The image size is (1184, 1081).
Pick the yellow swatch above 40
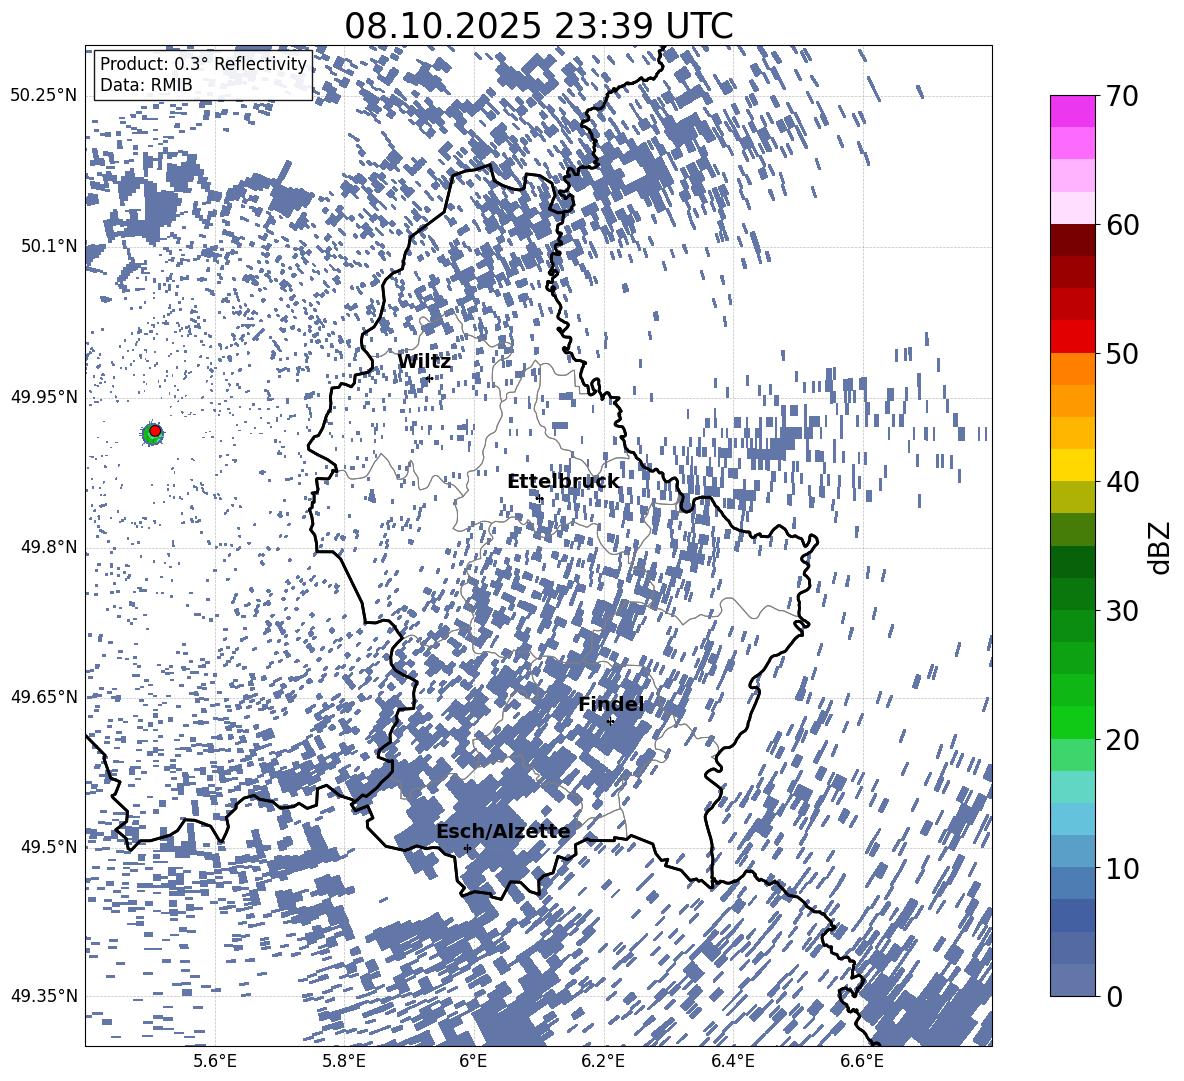point(1072,465)
